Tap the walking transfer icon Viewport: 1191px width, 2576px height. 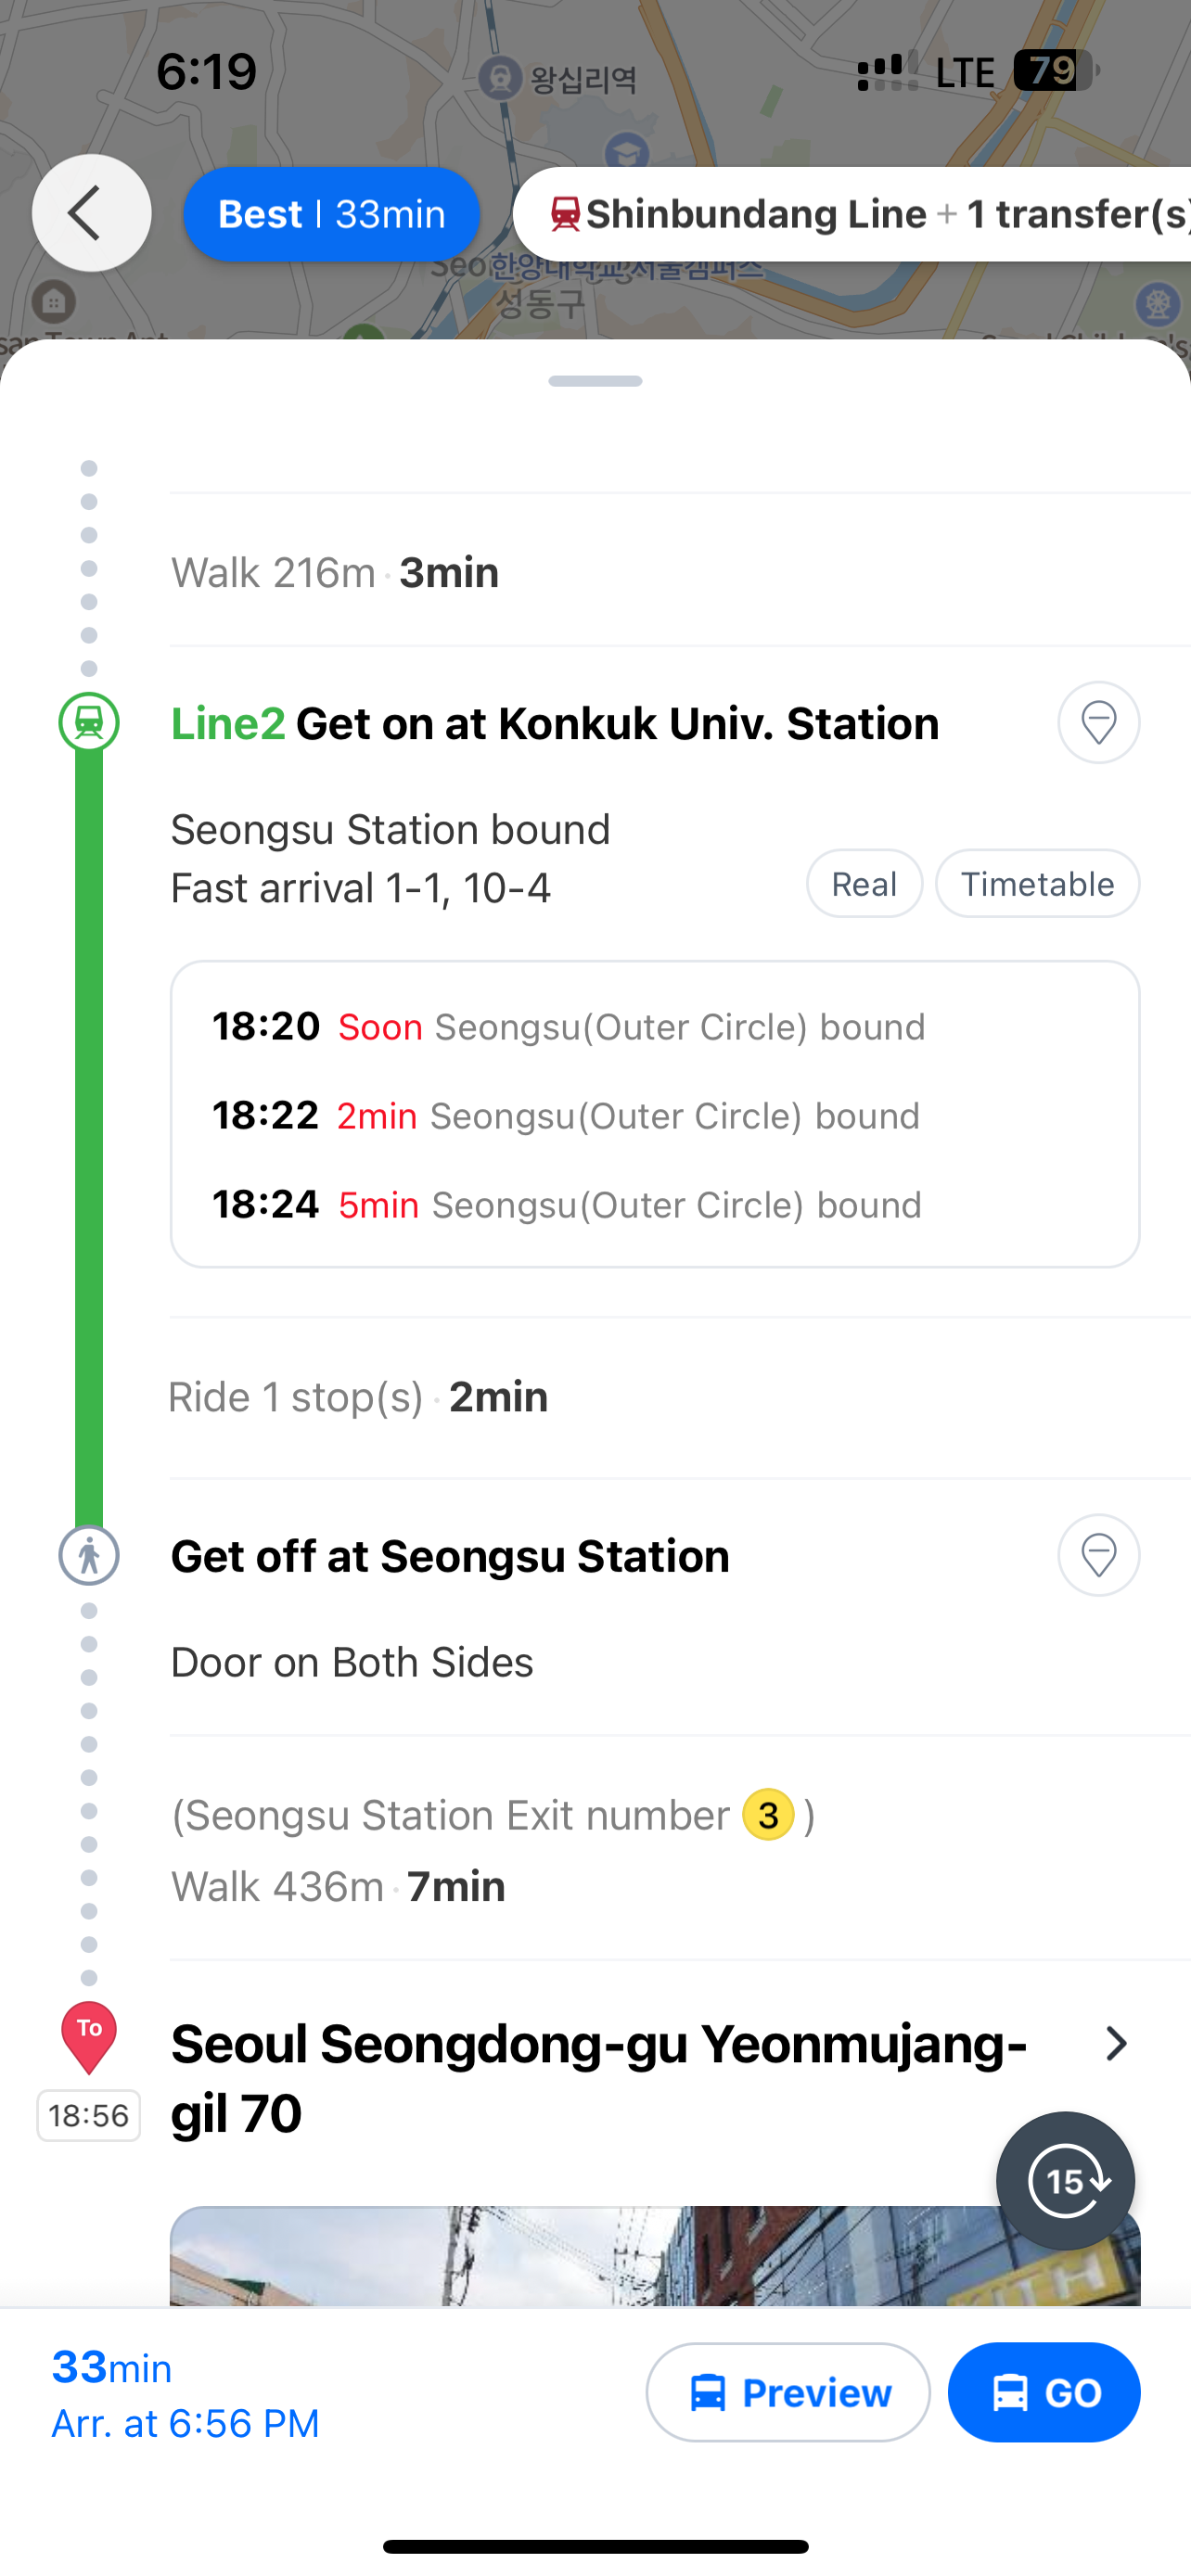click(89, 1555)
